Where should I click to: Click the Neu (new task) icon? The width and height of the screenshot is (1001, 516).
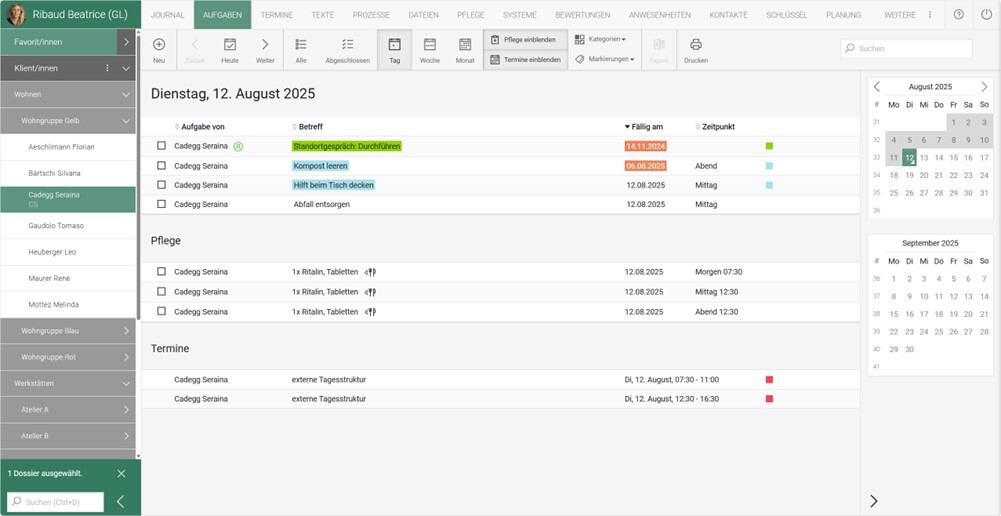[159, 50]
